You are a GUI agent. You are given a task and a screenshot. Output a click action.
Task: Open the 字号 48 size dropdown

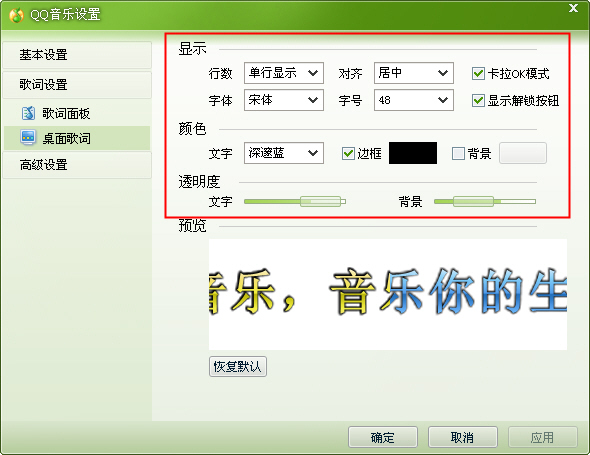point(414,100)
